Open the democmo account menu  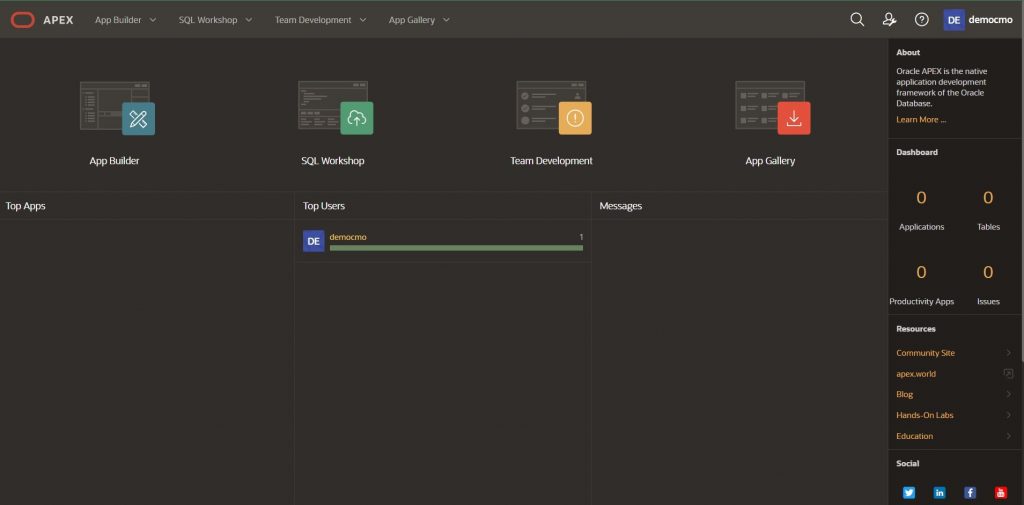[x=978, y=20]
